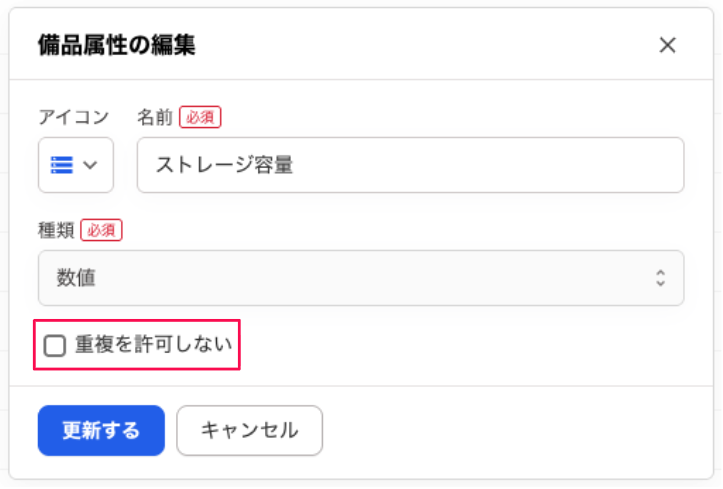Select the 数値 value text in the dropdown
This screenshot has width=723, height=489.
pos(76,278)
